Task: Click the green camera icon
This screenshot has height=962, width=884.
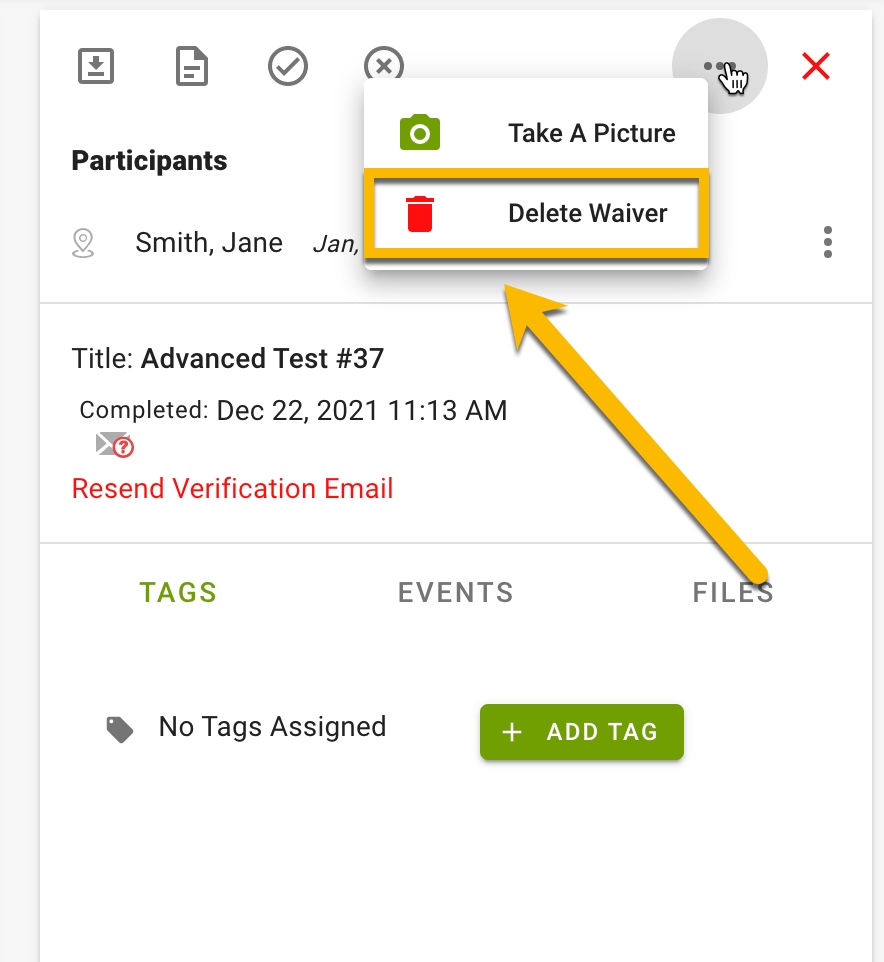Action: [420, 132]
